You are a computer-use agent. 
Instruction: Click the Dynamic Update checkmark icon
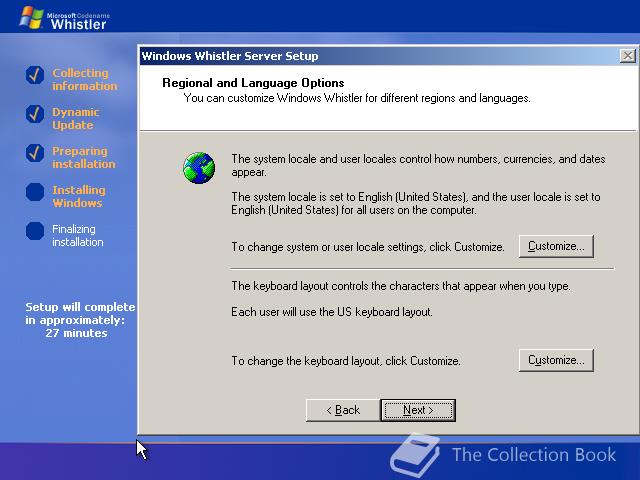pyautogui.click(x=35, y=114)
